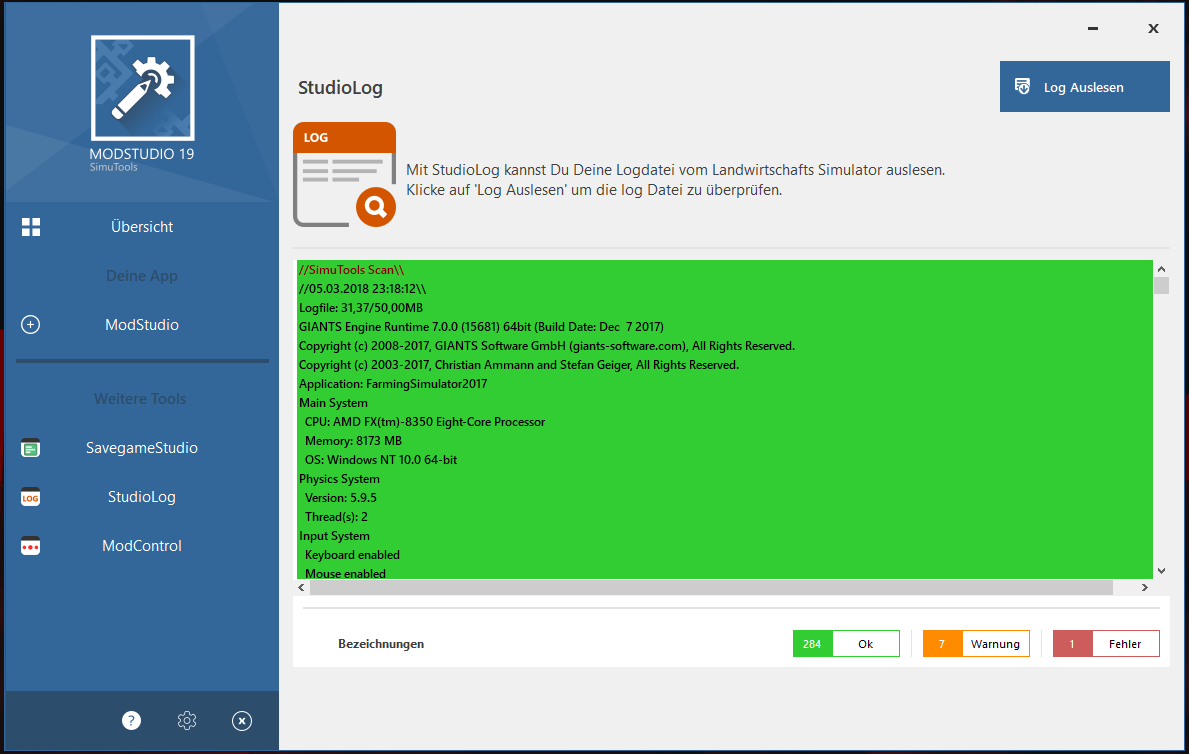Click the large LOG magnifier illustration
This screenshot has height=754, width=1189.
click(344, 175)
